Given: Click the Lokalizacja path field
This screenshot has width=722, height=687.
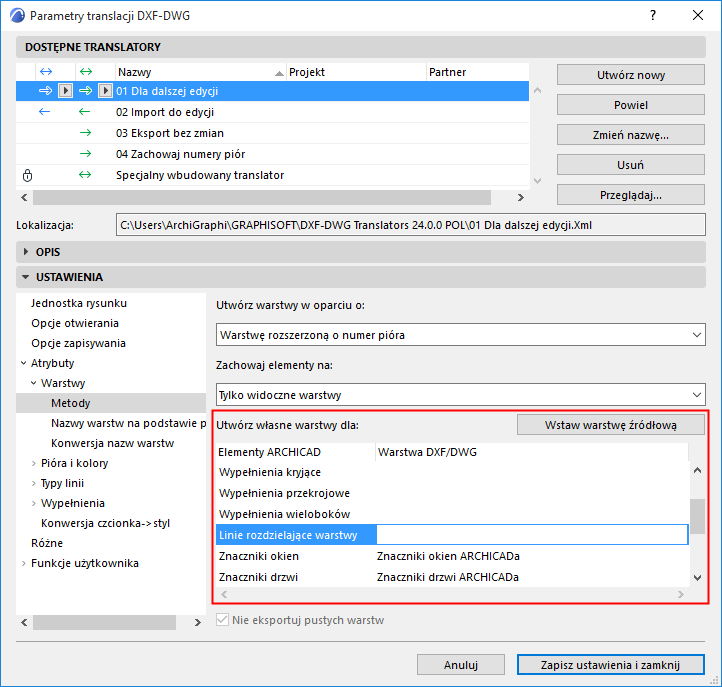Looking at the screenshot, I should coord(410,225).
